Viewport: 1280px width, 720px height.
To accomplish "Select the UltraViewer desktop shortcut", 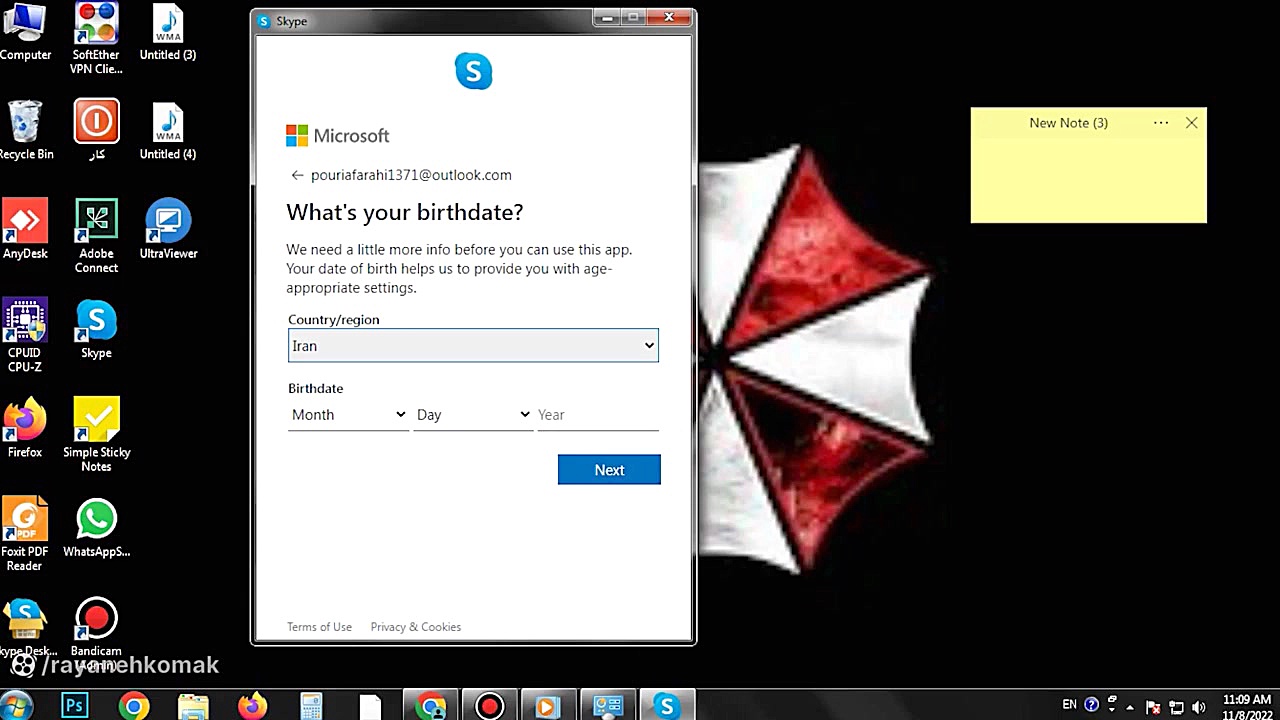I will (x=168, y=230).
